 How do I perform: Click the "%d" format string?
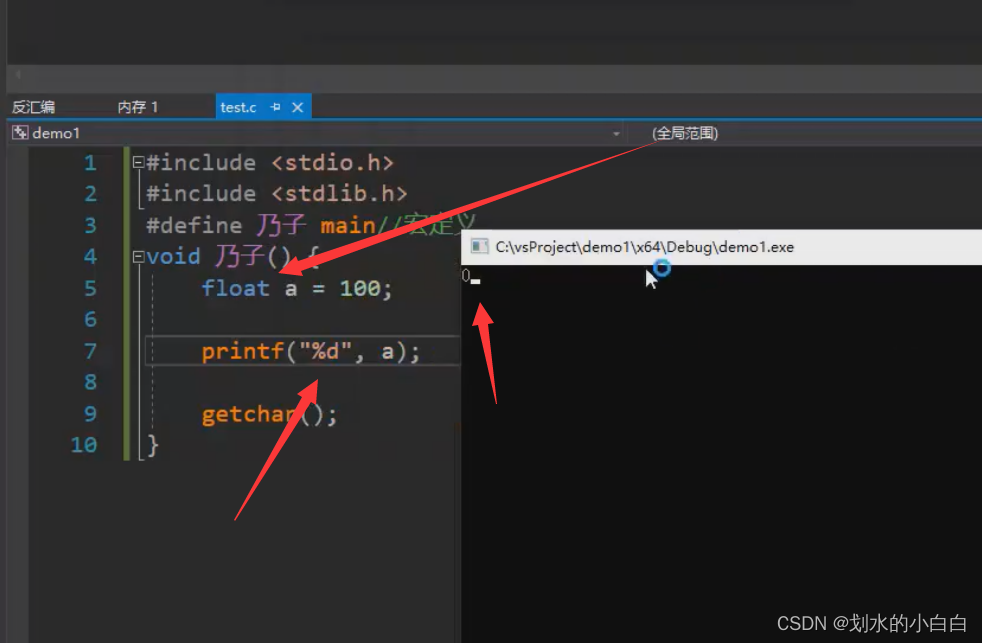326,351
